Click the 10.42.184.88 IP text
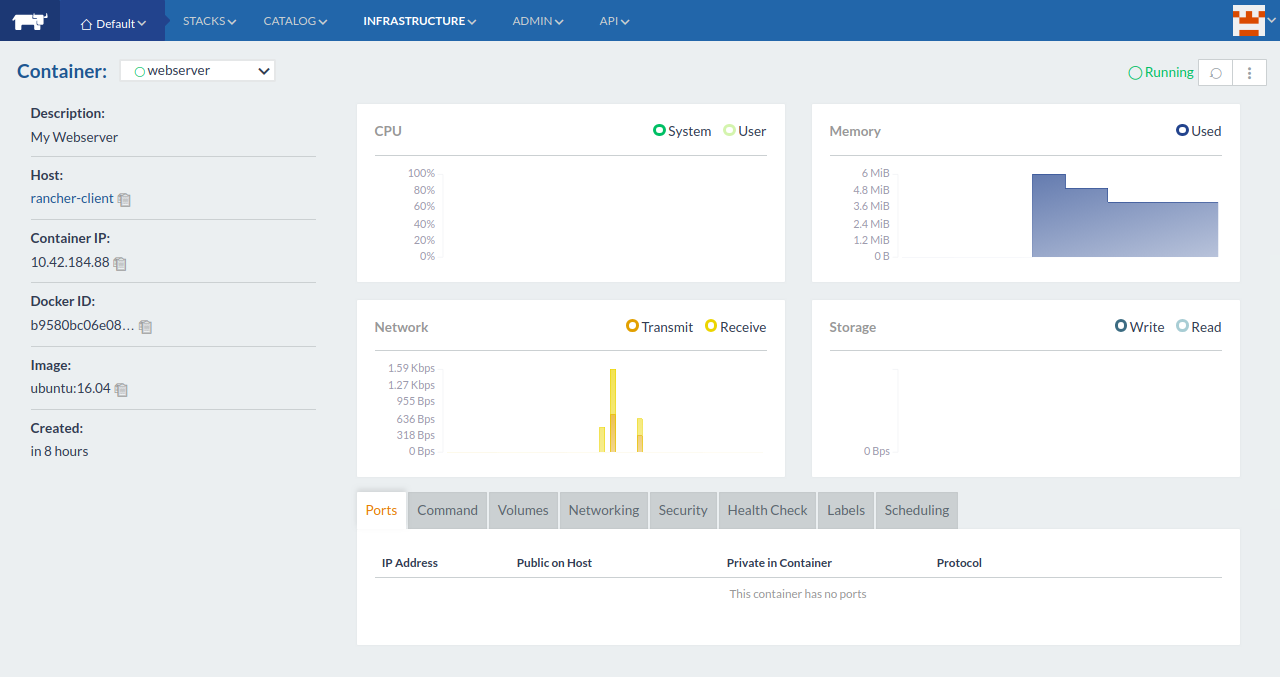This screenshot has width=1280, height=677. point(70,262)
